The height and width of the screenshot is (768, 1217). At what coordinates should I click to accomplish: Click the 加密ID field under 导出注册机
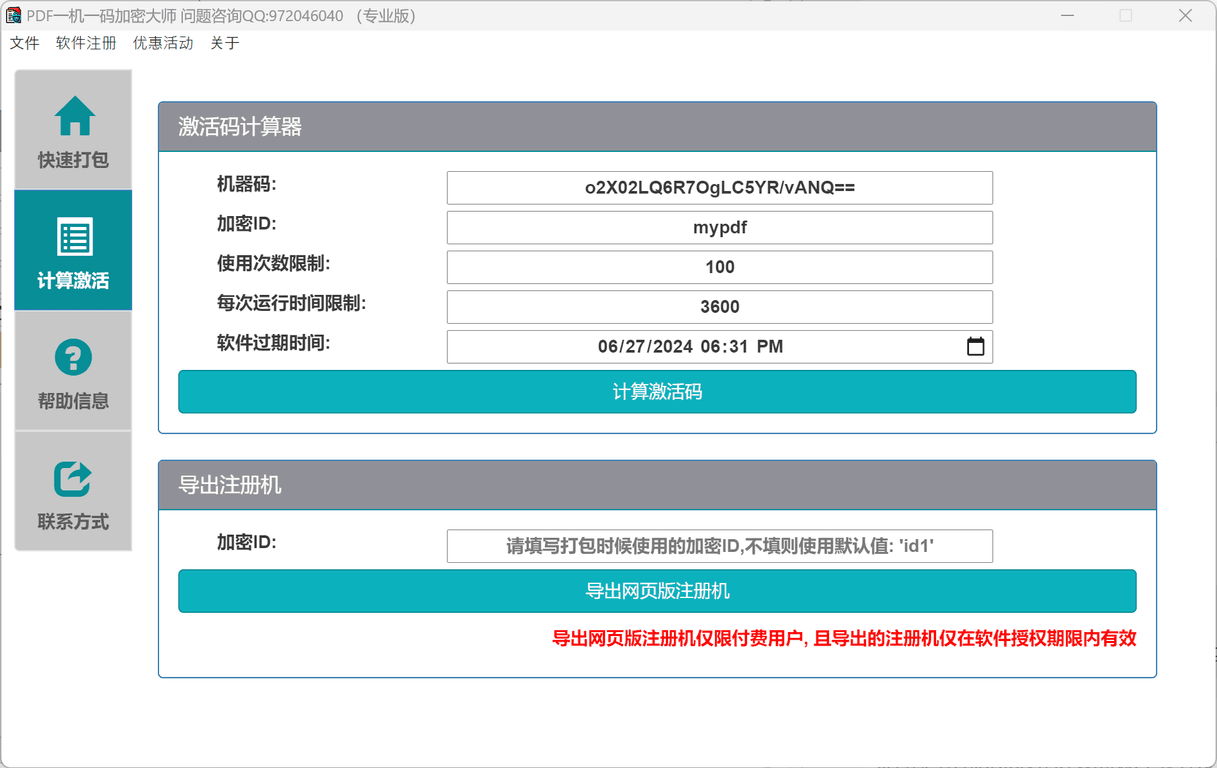click(719, 546)
